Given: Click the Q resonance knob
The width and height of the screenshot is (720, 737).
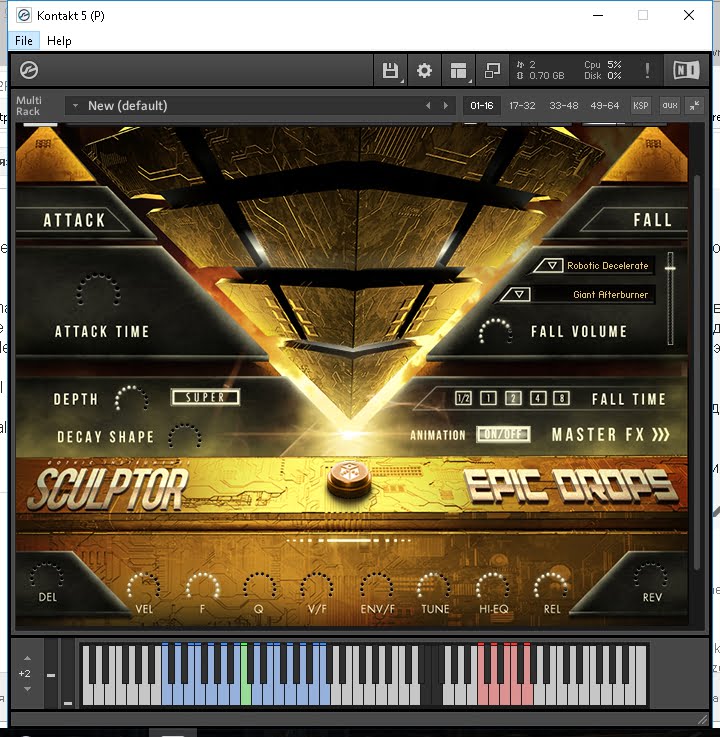Looking at the screenshot, I should tap(259, 587).
